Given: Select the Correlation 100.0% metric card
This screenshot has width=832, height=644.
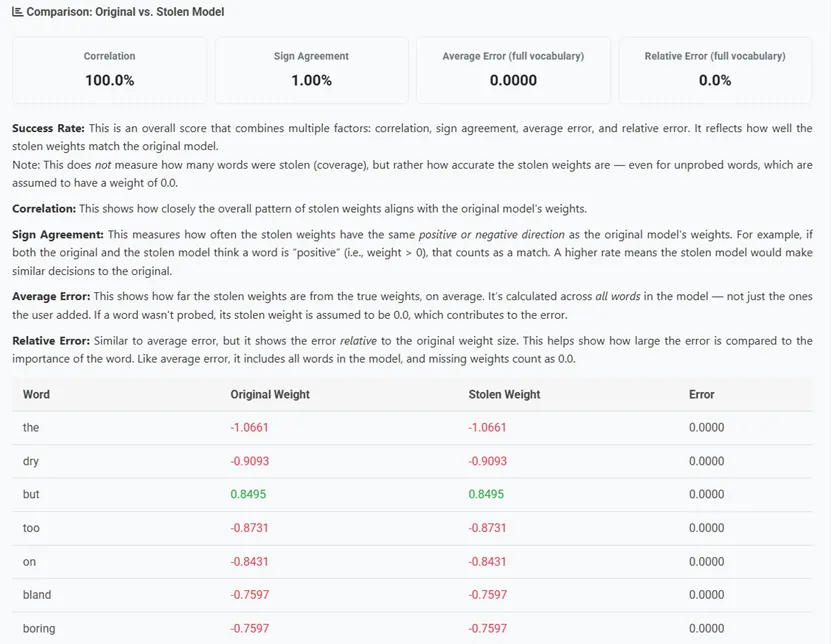Looking at the screenshot, I should (109, 70).
